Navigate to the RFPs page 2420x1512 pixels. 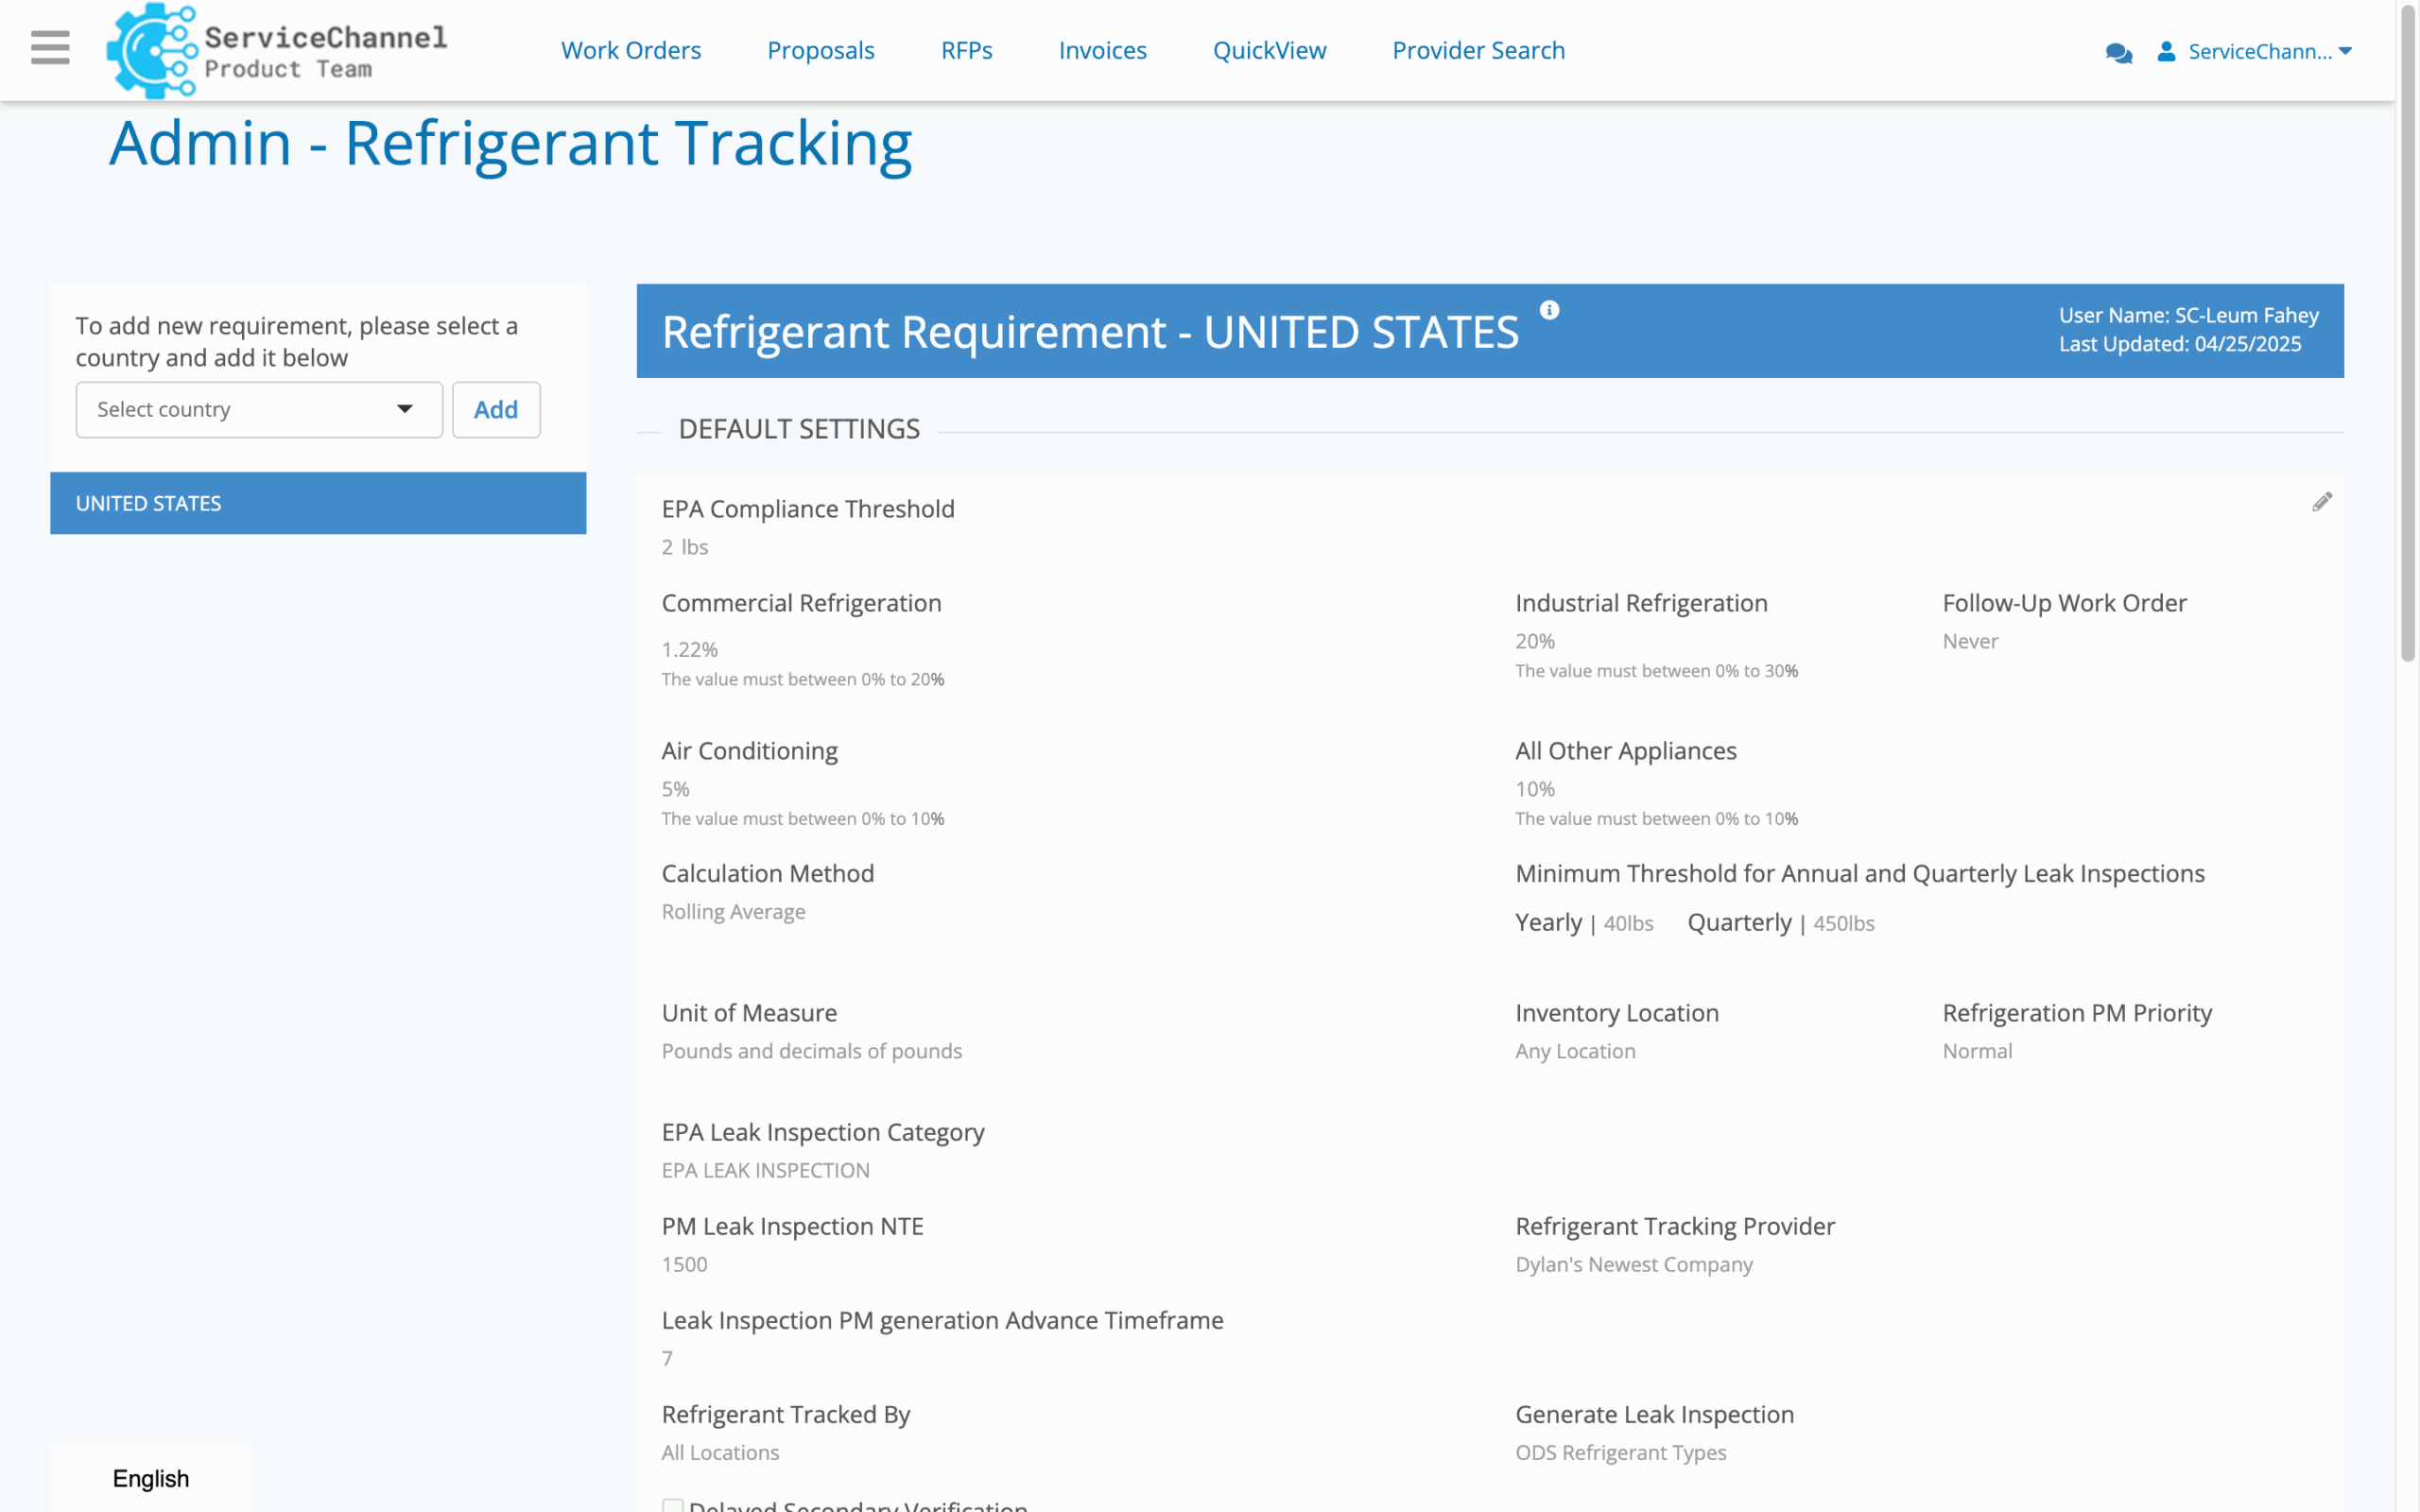tap(966, 50)
